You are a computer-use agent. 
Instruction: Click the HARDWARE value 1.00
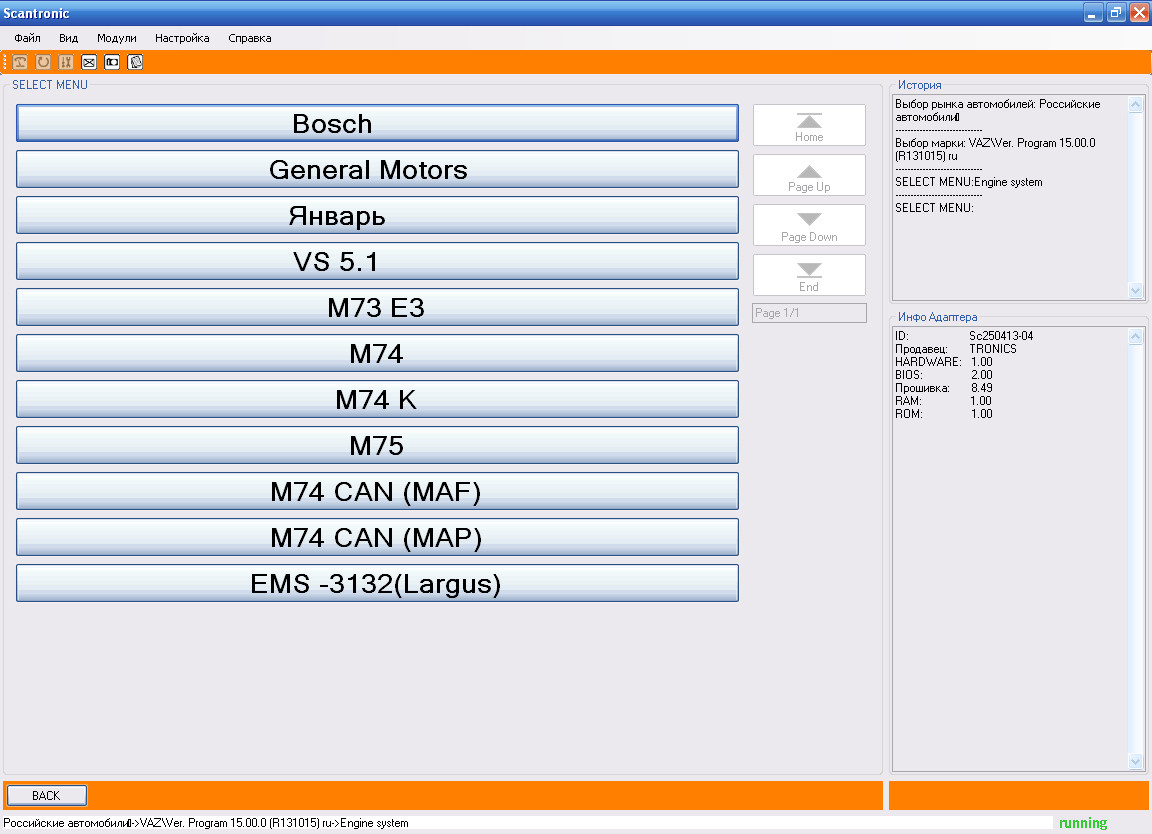(982, 362)
